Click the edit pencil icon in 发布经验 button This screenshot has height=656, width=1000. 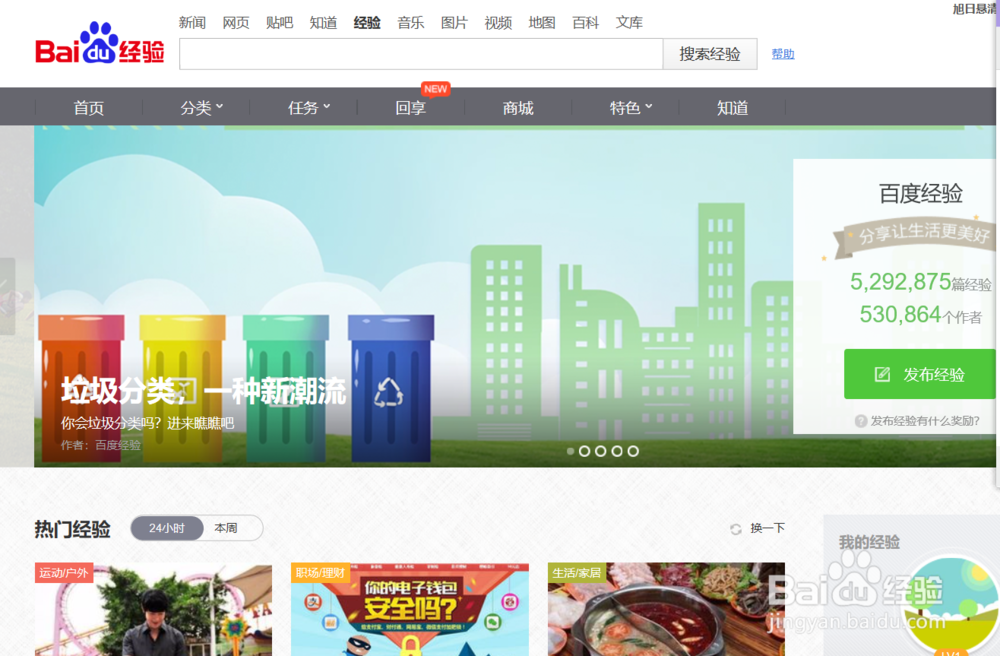[882, 374]
